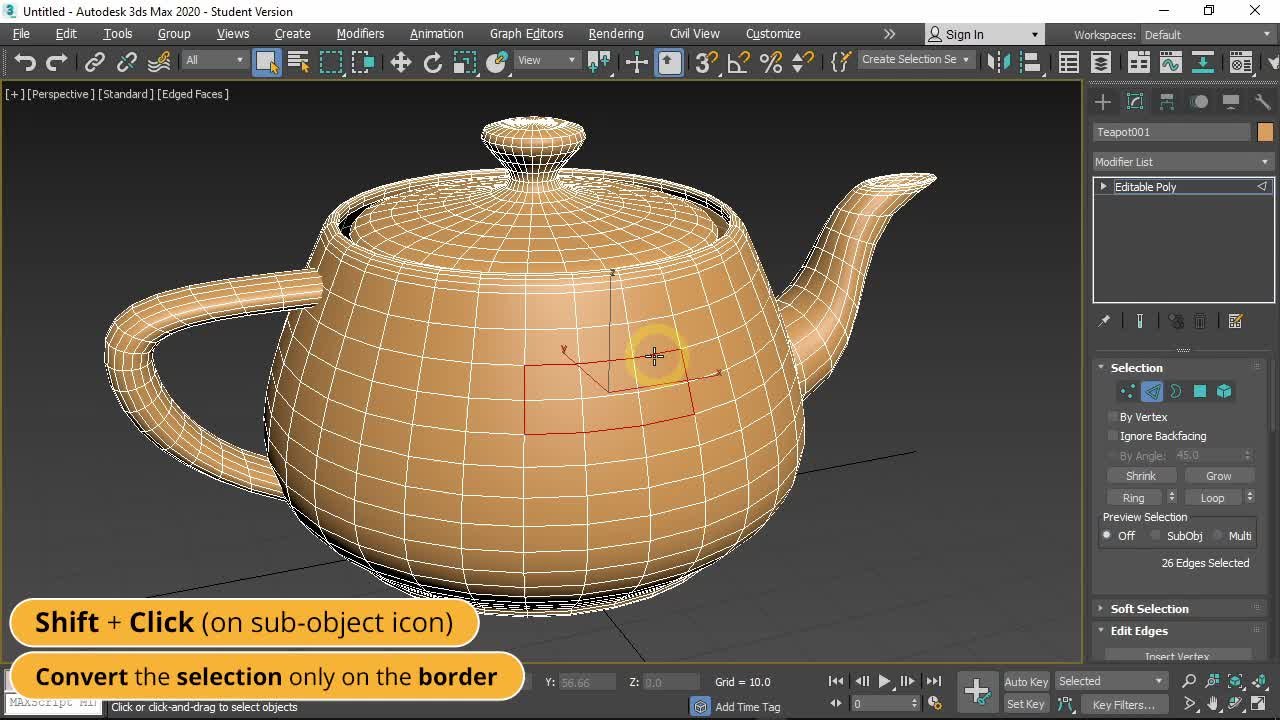Select SubObj preview selection radio button
This screenshot has height=720, width=1280.
point(1155,536)
